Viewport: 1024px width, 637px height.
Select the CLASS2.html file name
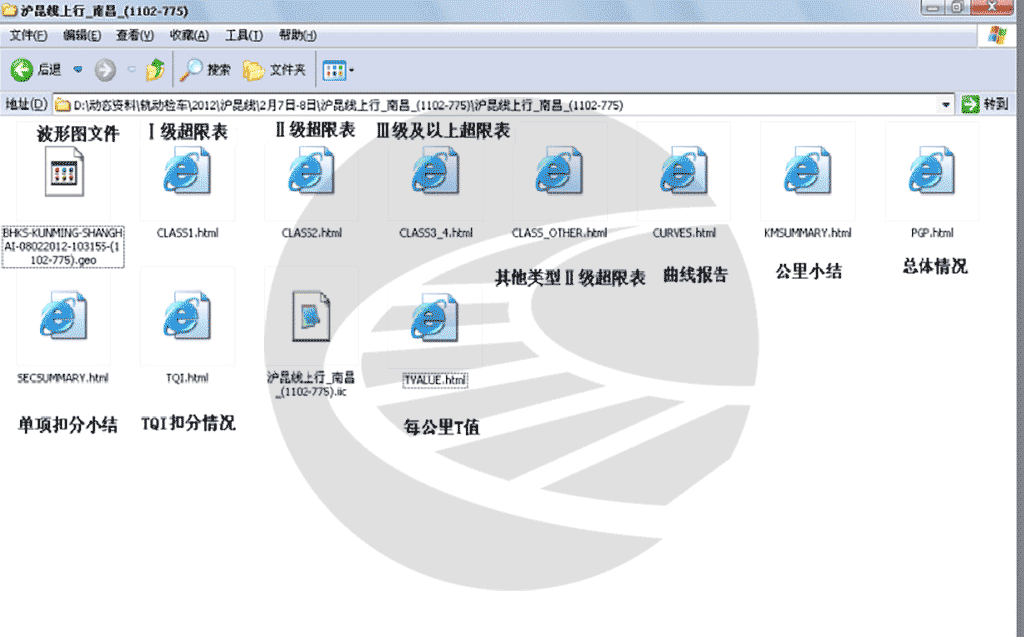312,233
